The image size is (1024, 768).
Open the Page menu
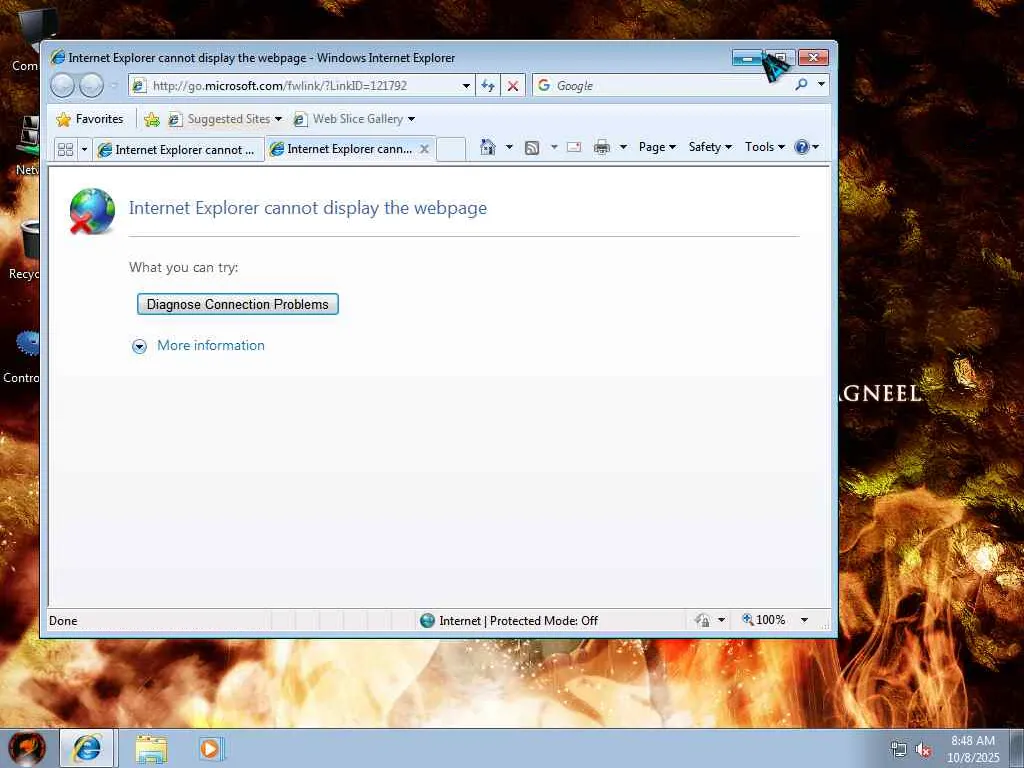pos(657,147)
